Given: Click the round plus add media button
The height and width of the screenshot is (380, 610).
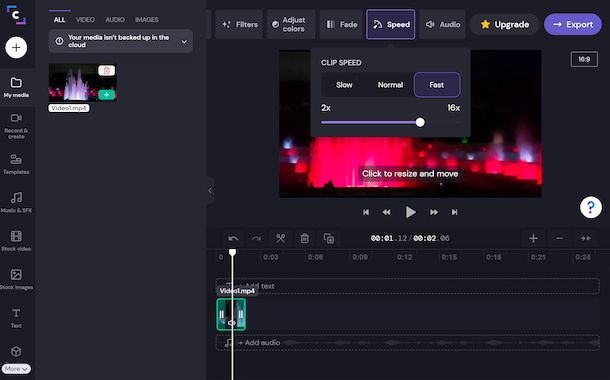Looking at the screenshot, I should [16, 47].
